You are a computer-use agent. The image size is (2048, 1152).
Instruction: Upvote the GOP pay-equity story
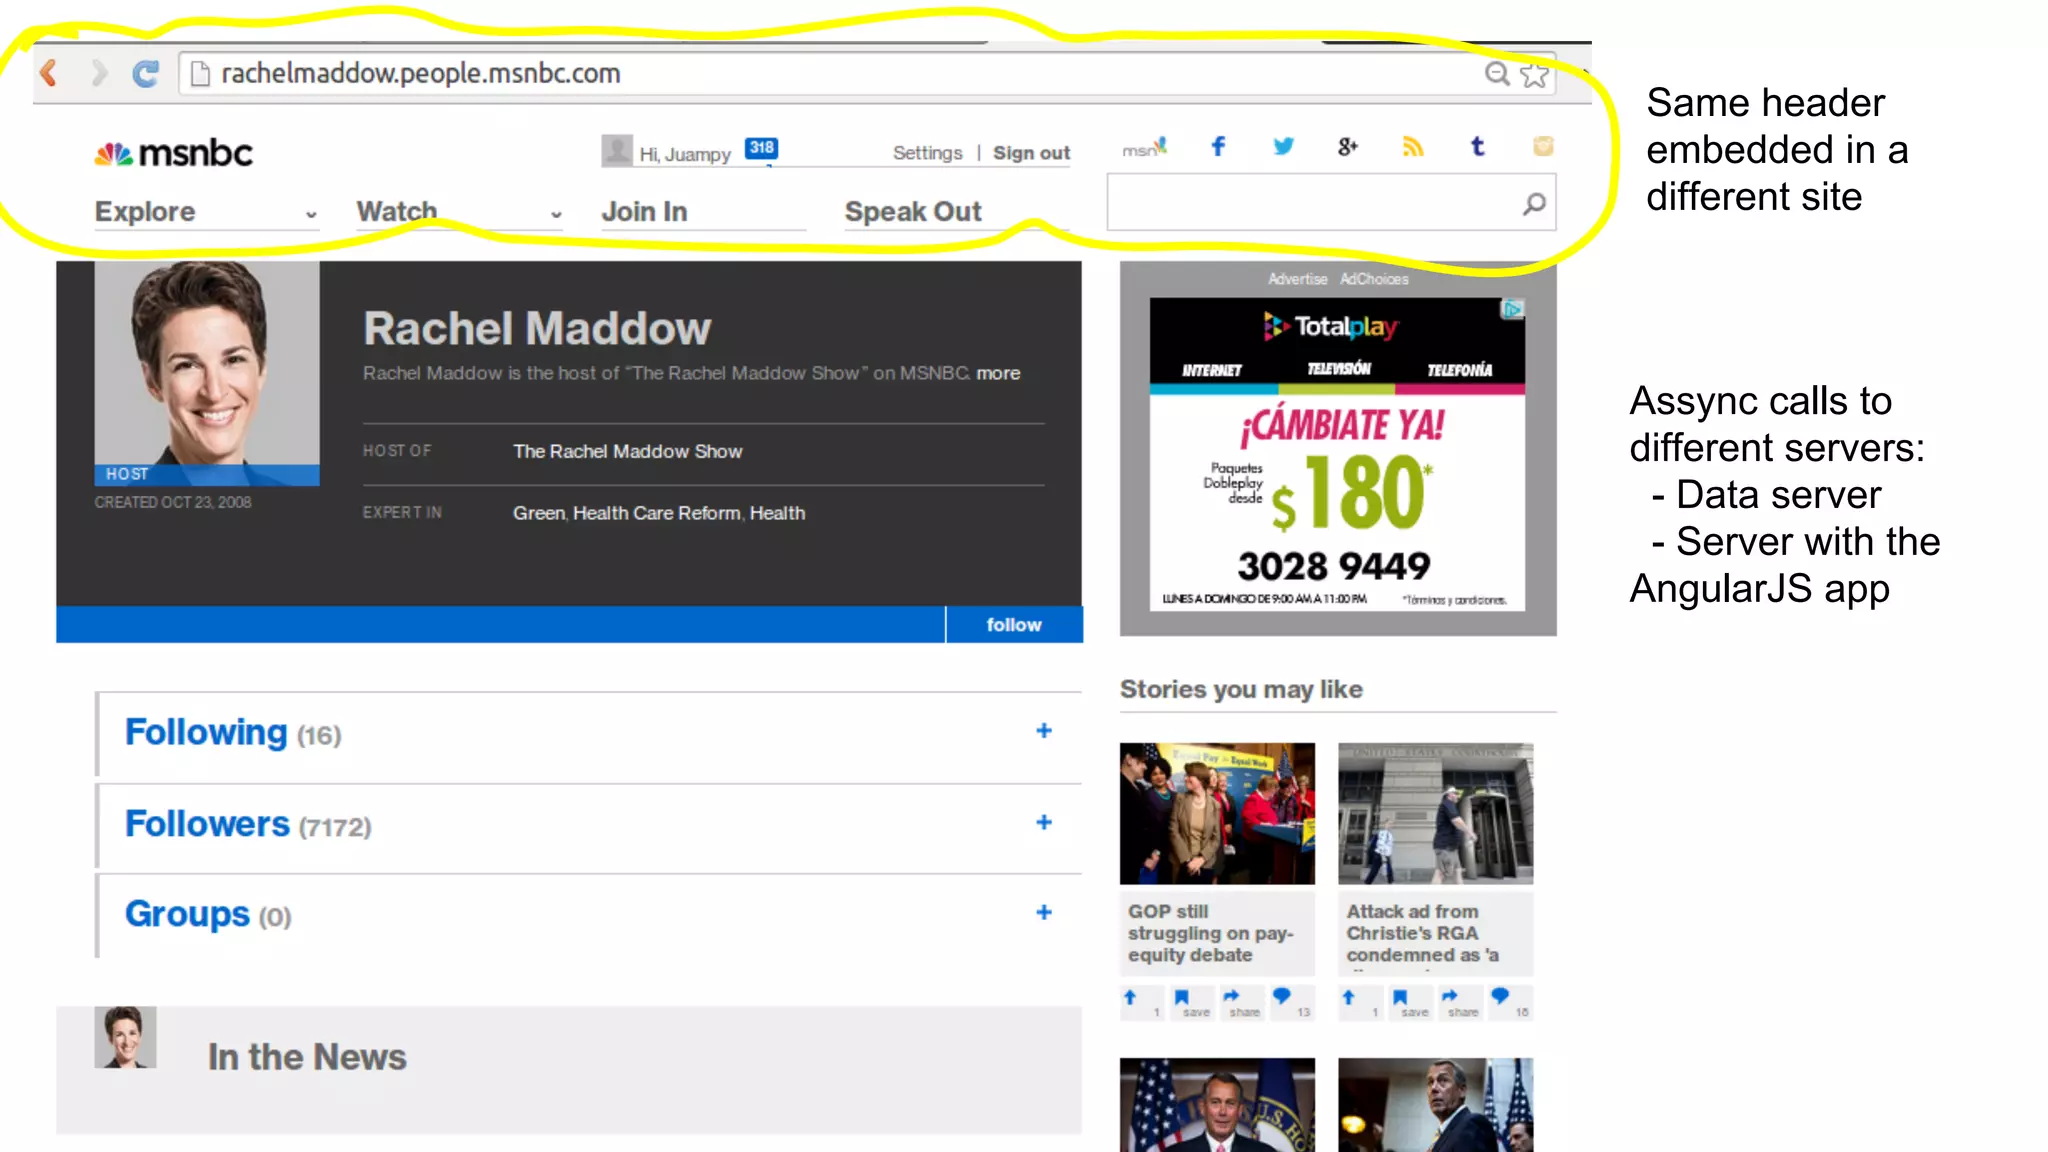tap(1131, 997)
